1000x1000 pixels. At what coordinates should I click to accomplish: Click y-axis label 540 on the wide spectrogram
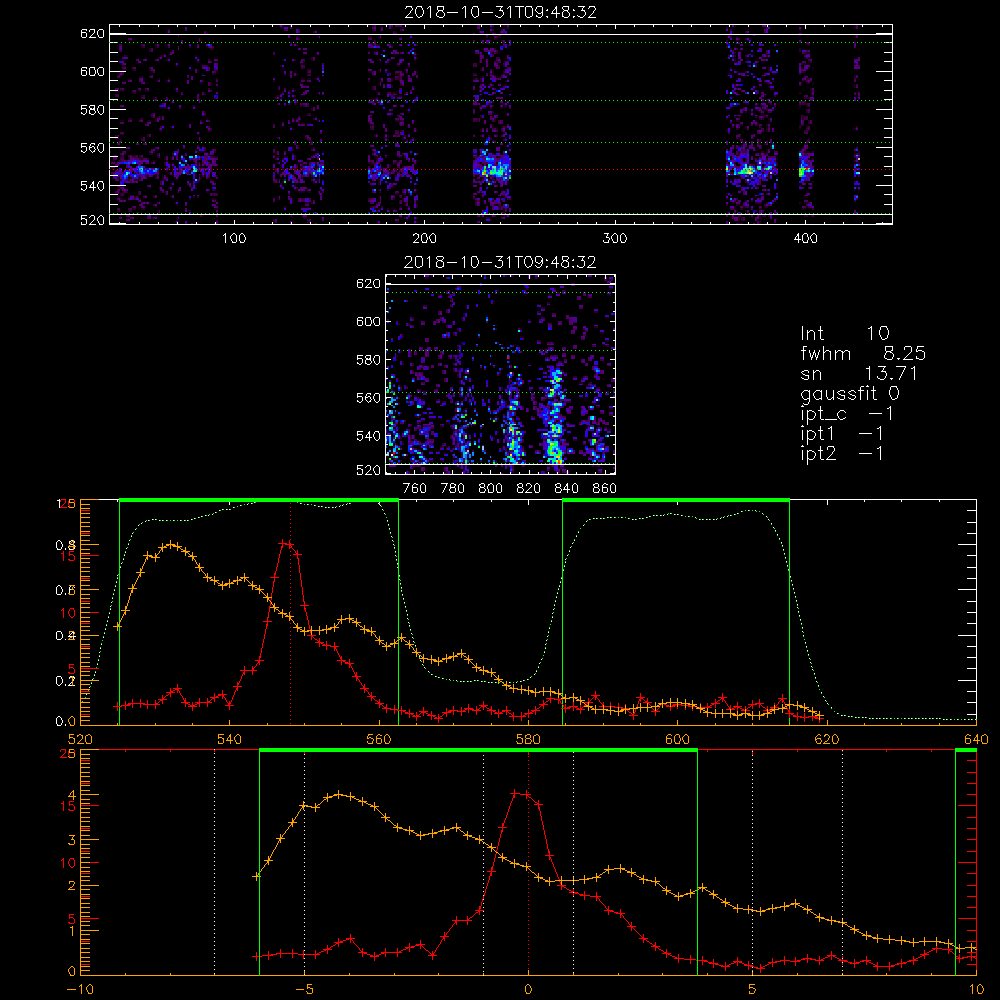(x=92, y=186)
